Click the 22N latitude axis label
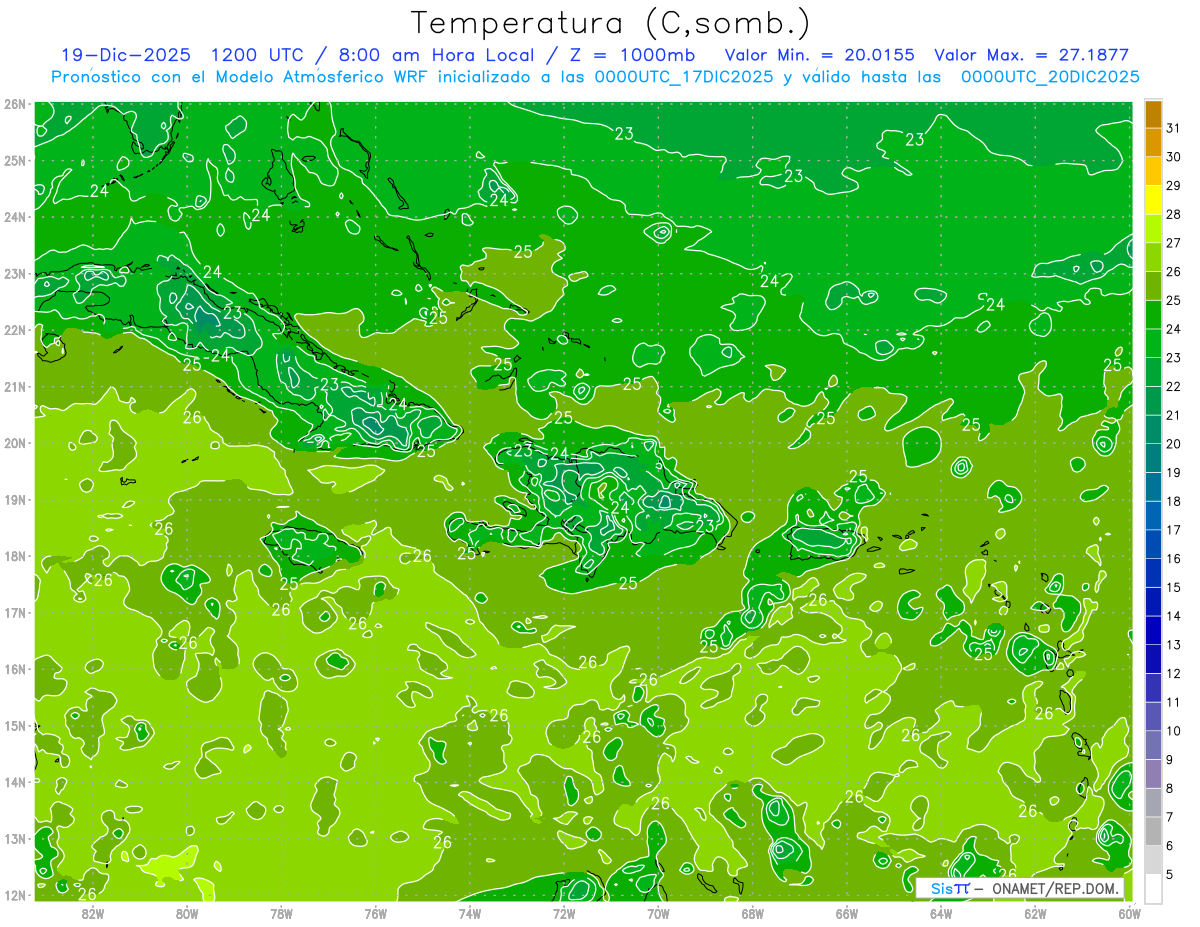 click(x=15, y=330)
